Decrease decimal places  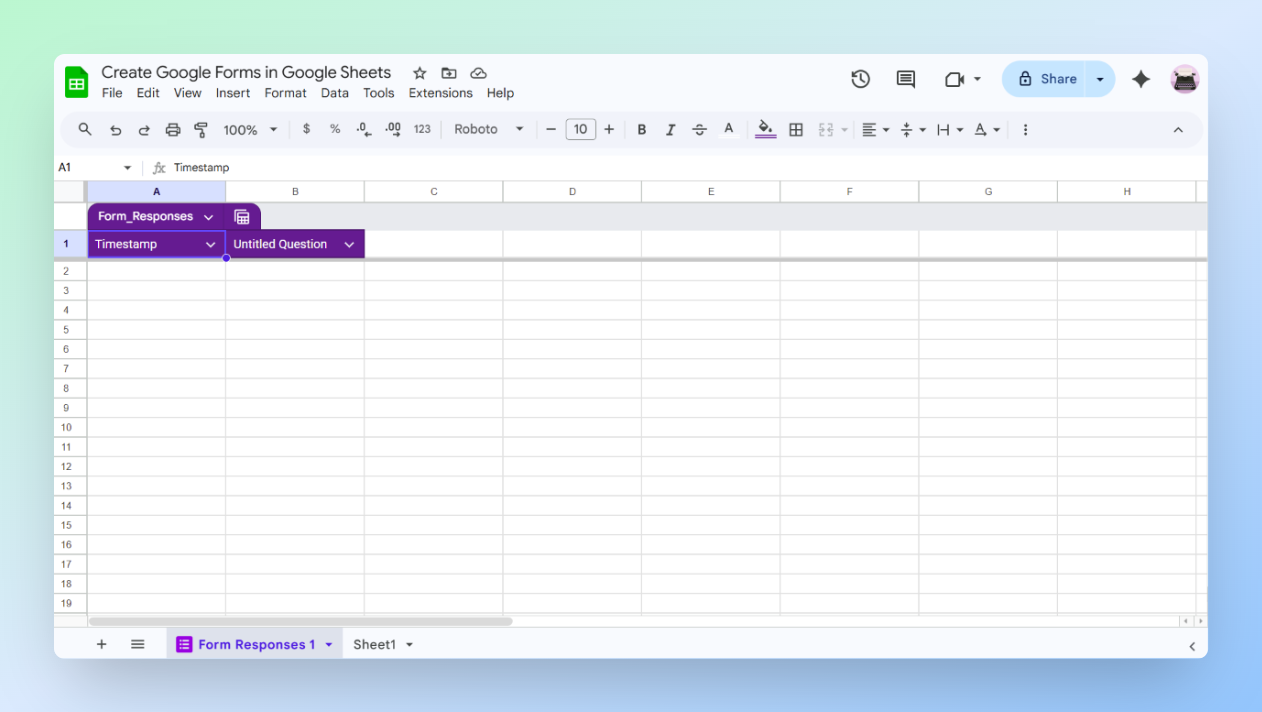click(364, 129)
